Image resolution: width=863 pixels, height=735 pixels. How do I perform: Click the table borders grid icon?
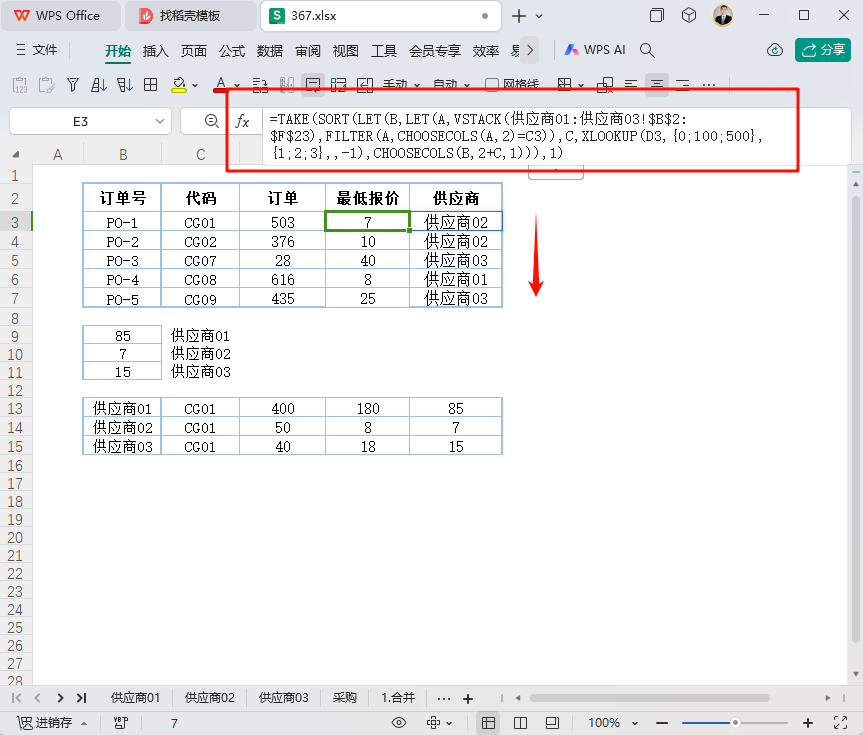(150, 85)
